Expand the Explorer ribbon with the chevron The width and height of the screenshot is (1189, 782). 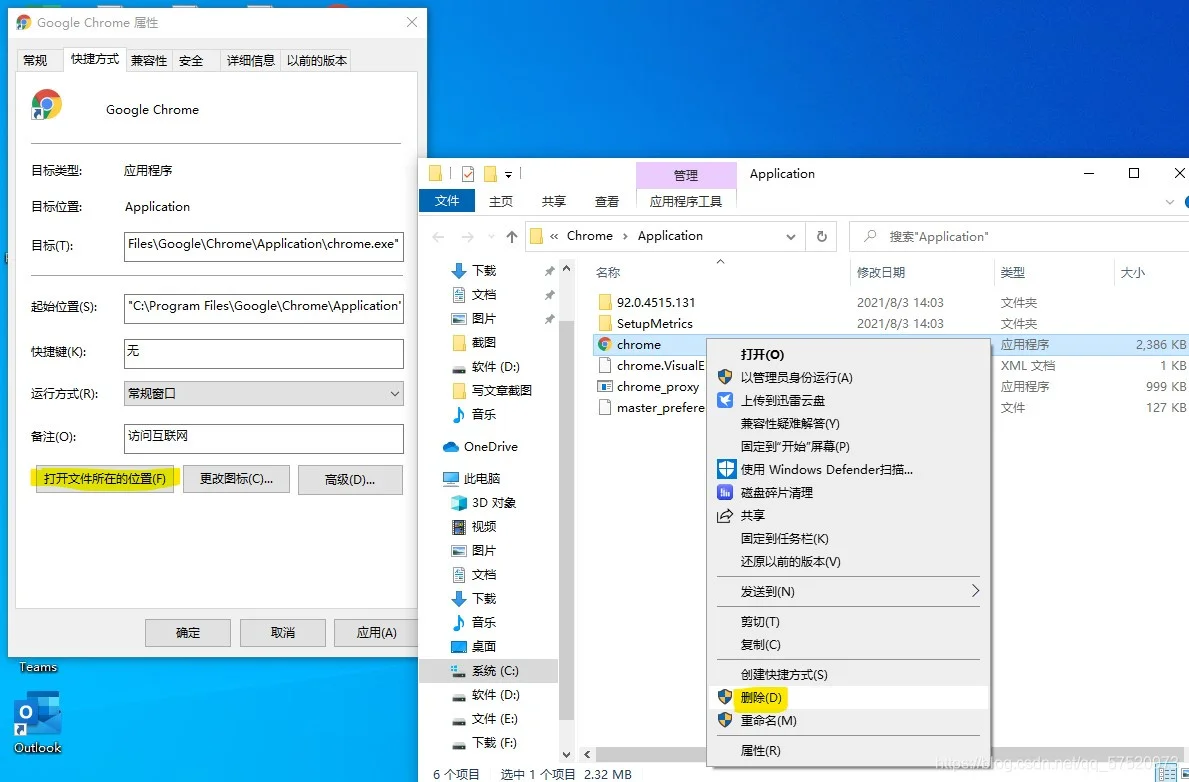click(1169, 202)
